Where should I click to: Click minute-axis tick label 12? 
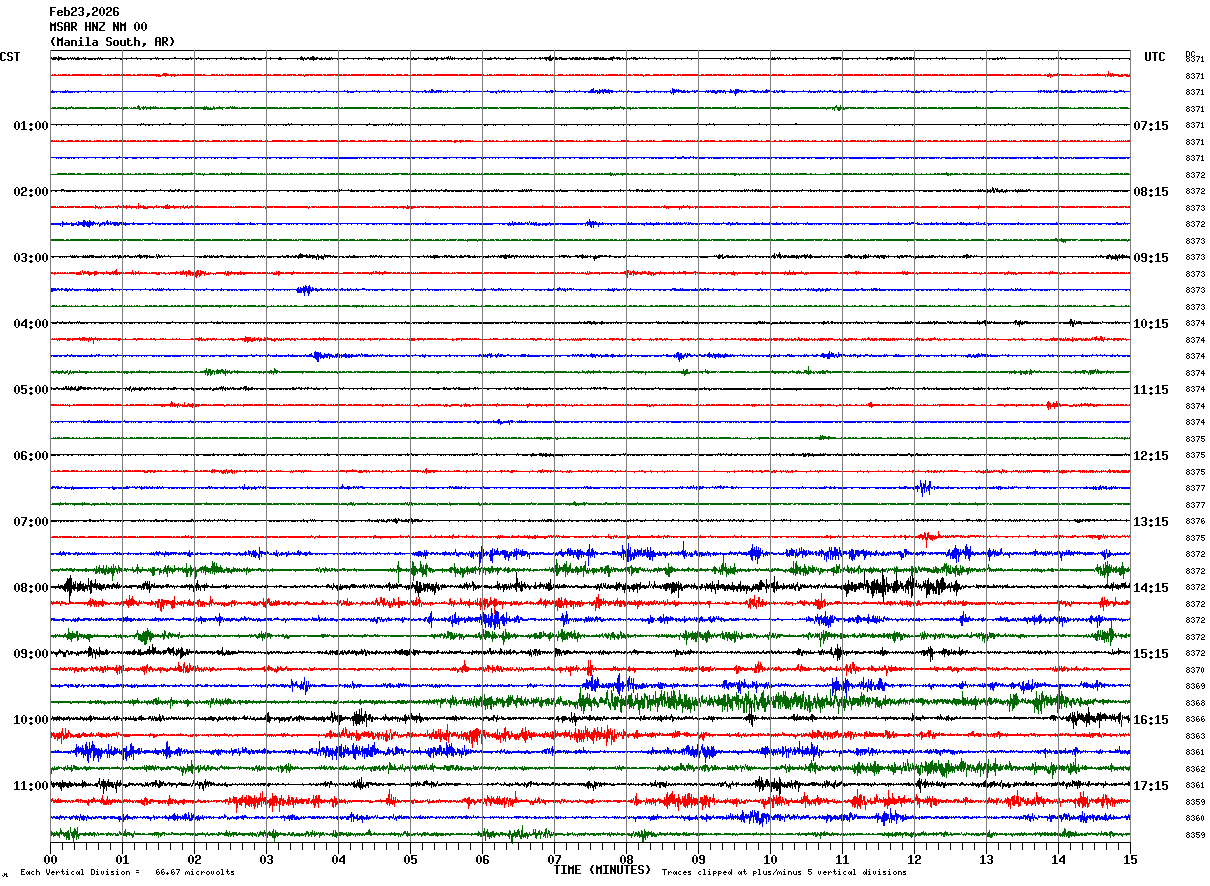click(x=914, y=859)
